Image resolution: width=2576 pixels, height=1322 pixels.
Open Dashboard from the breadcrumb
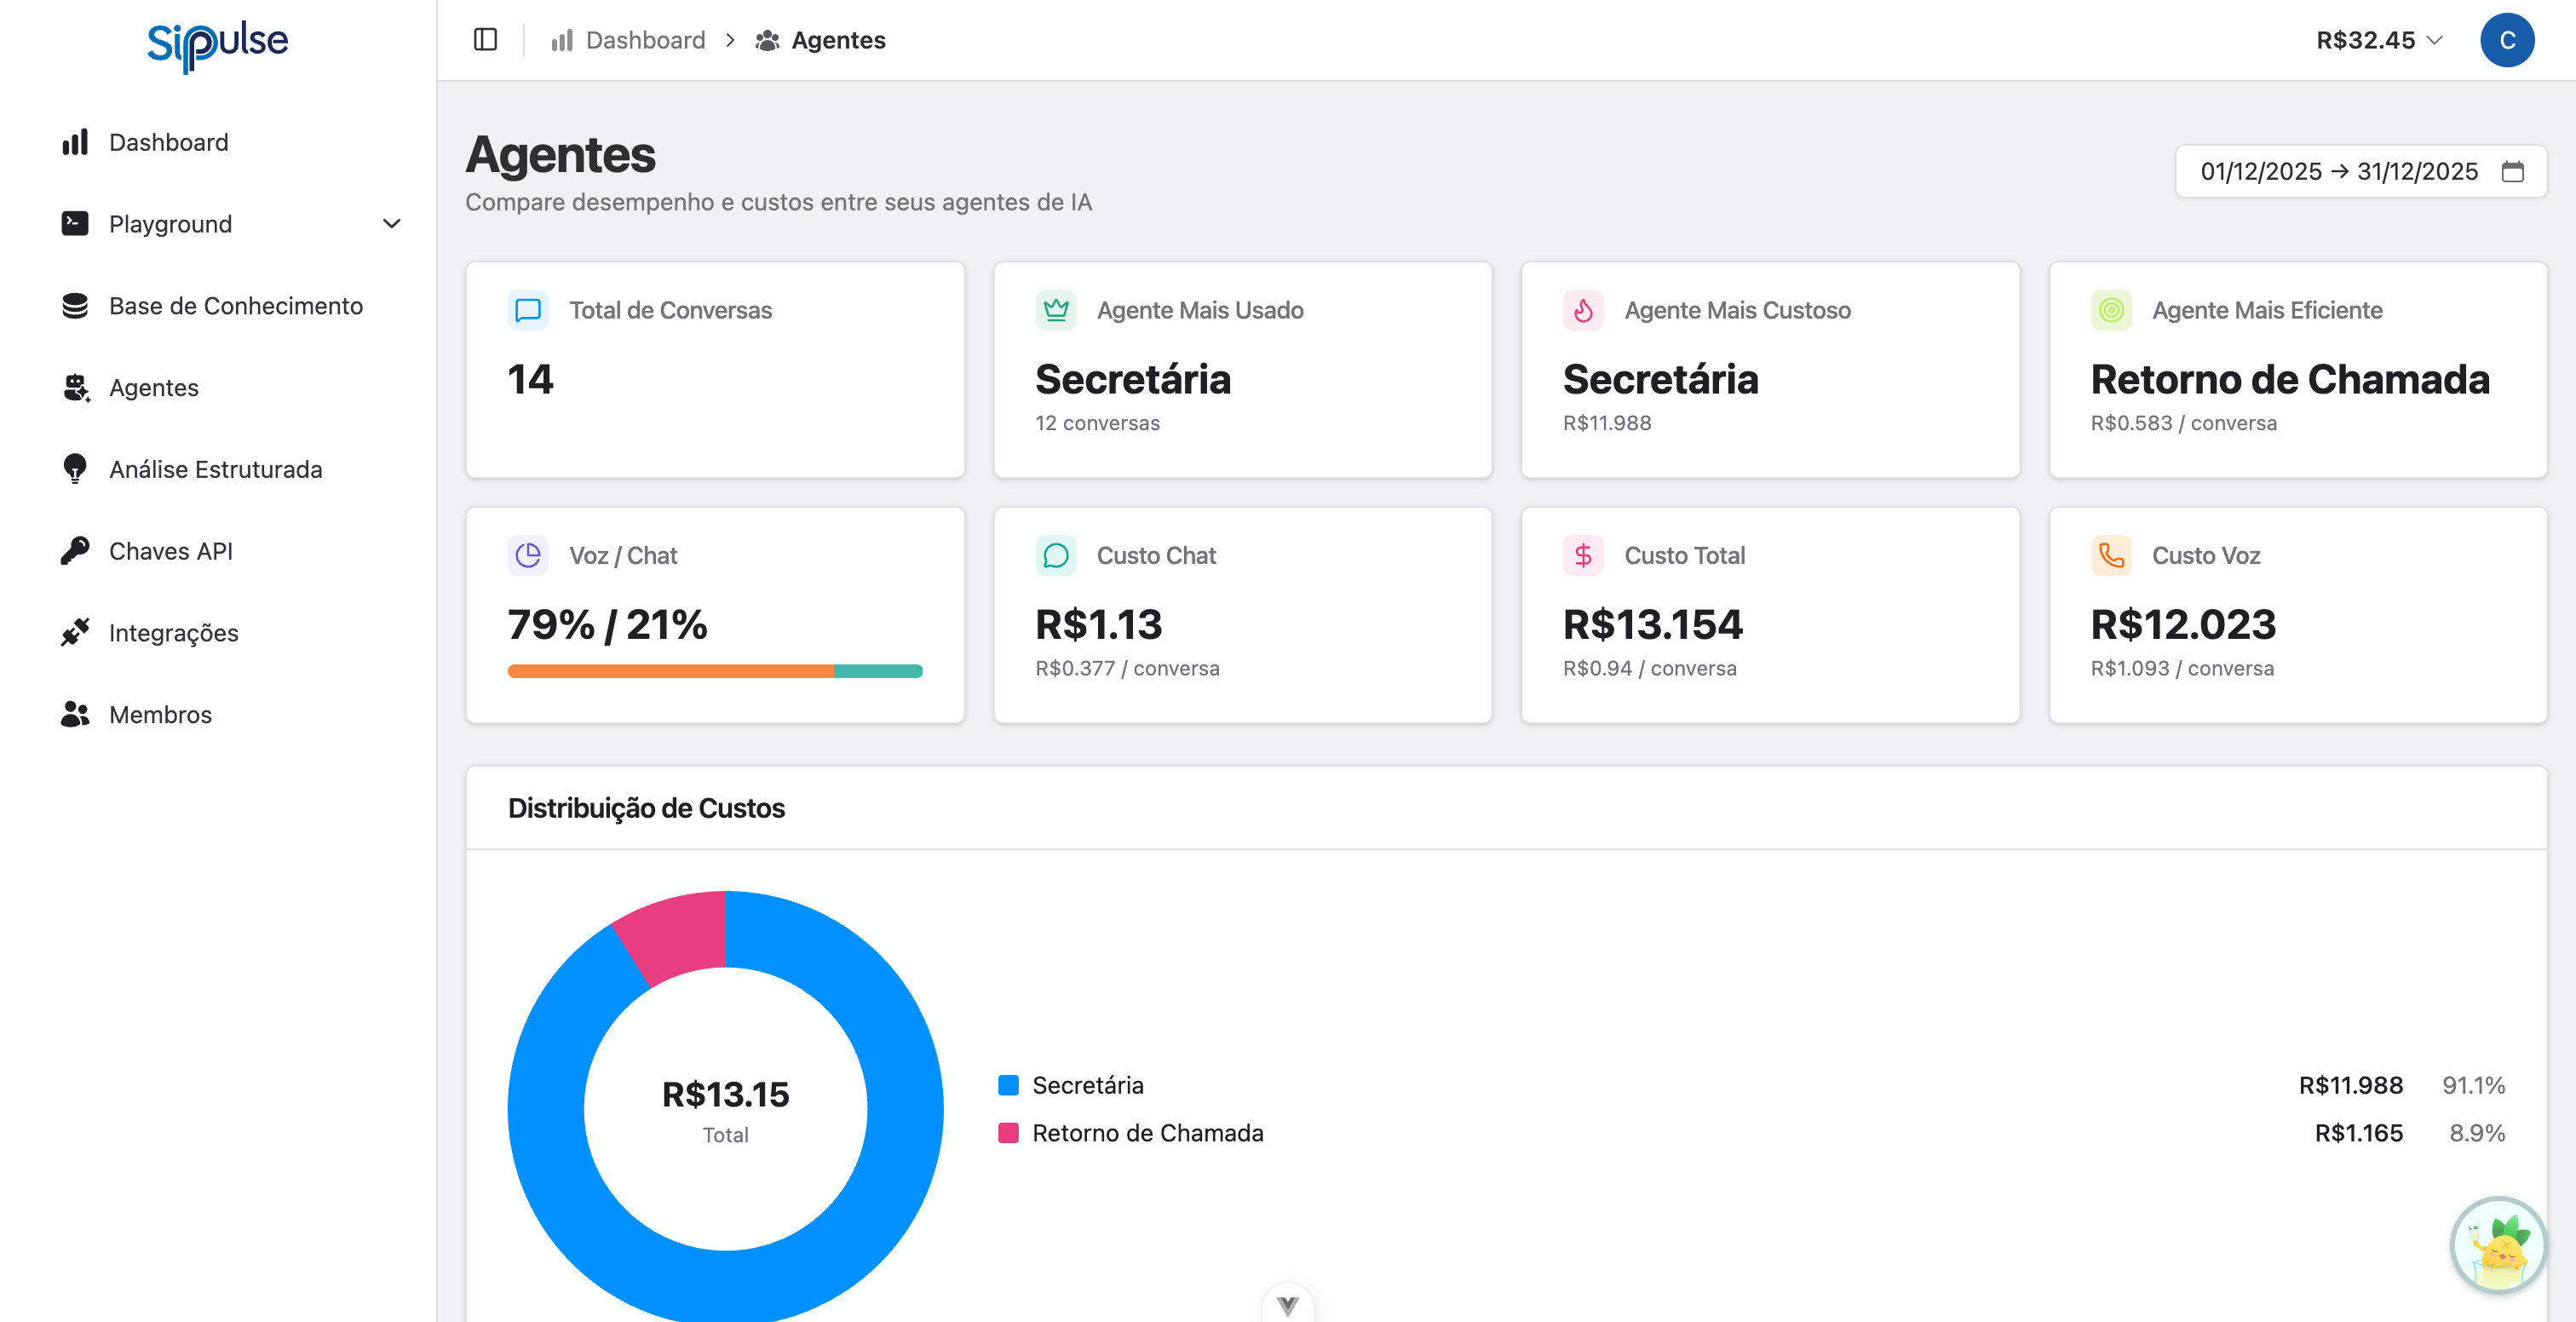(646, 40)
